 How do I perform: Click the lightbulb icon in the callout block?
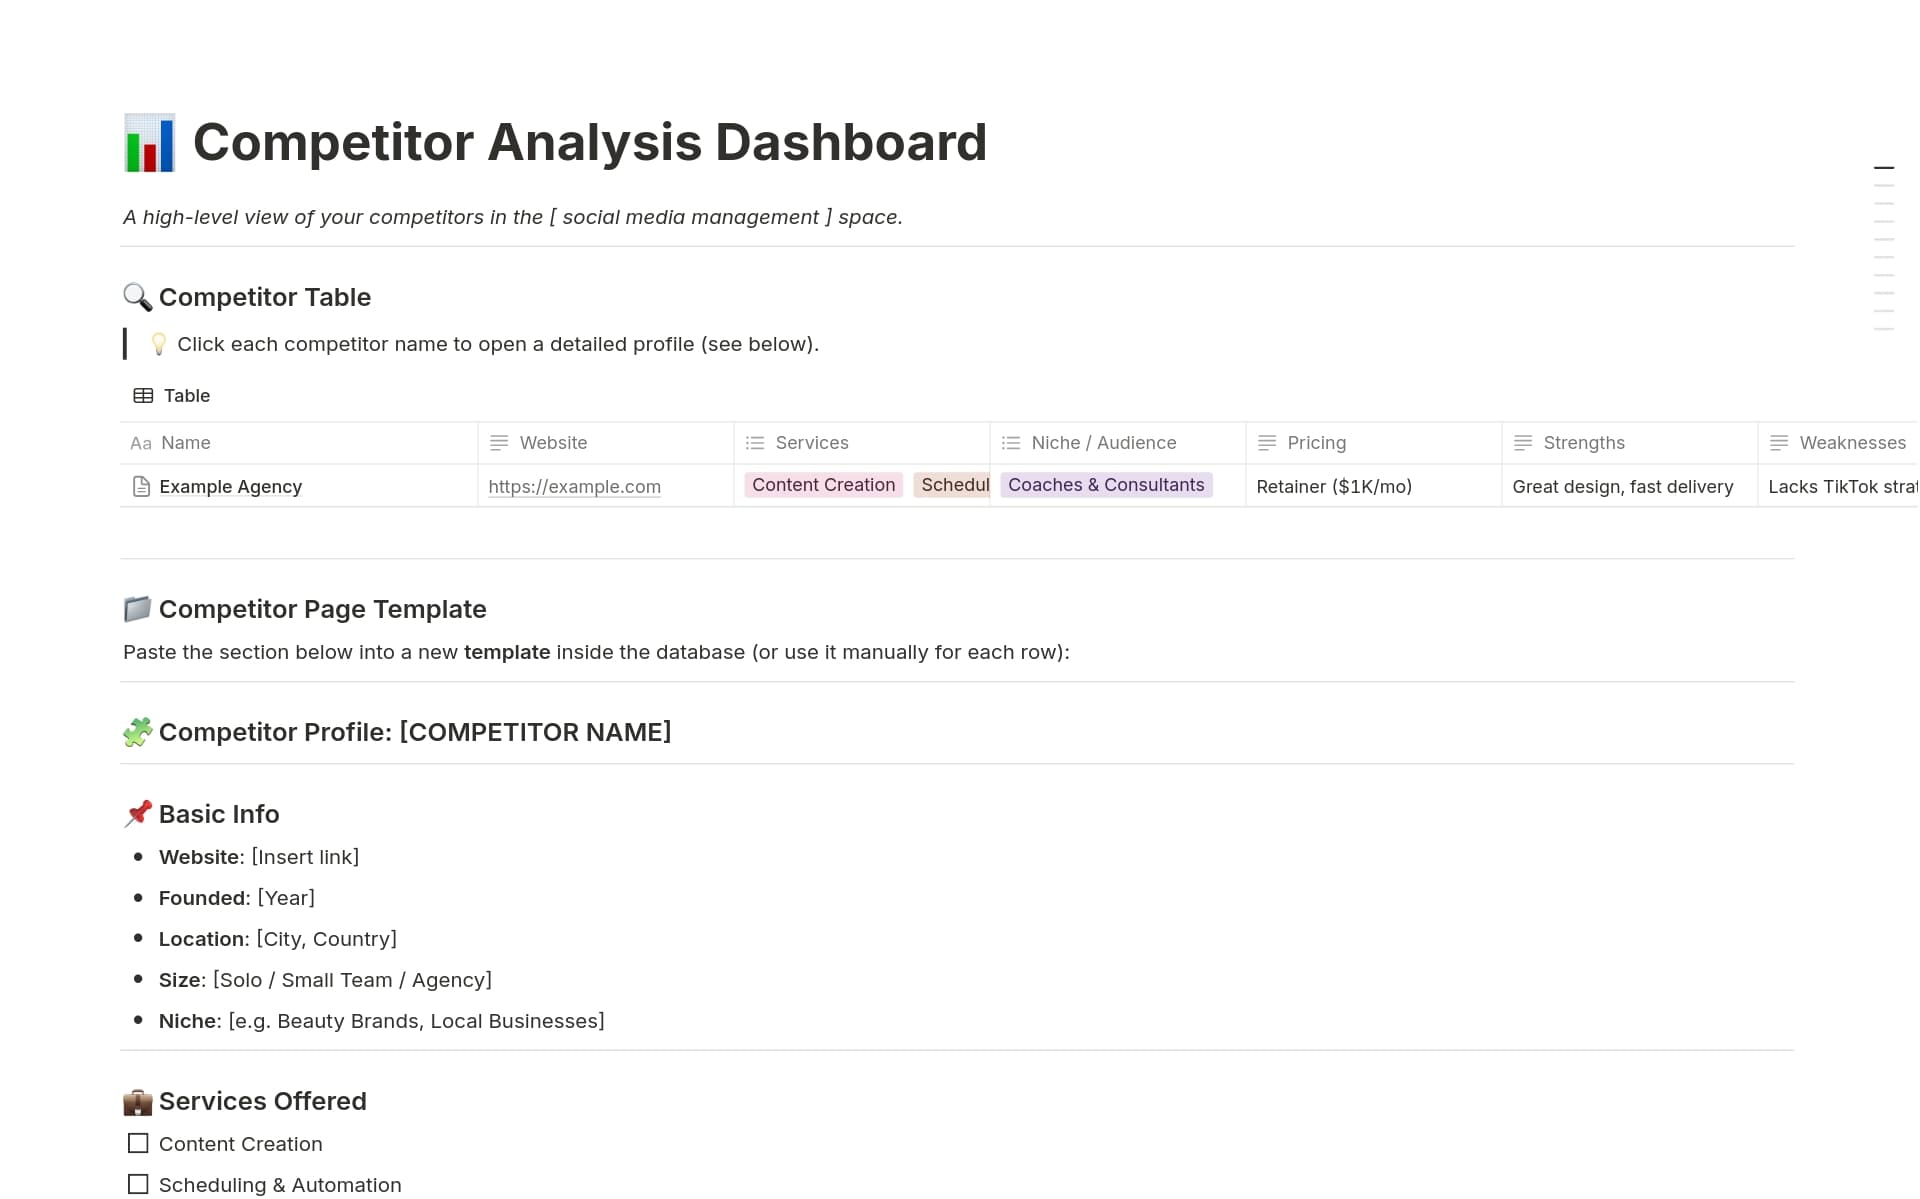[157, 344]
